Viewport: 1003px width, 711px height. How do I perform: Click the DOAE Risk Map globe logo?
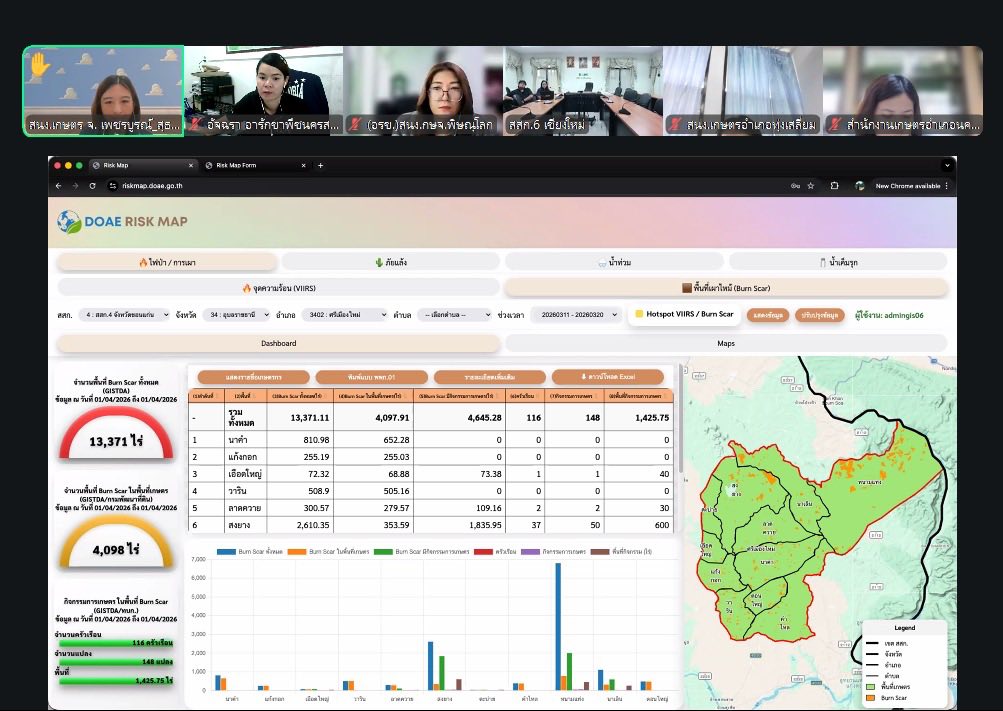(69, 221)
